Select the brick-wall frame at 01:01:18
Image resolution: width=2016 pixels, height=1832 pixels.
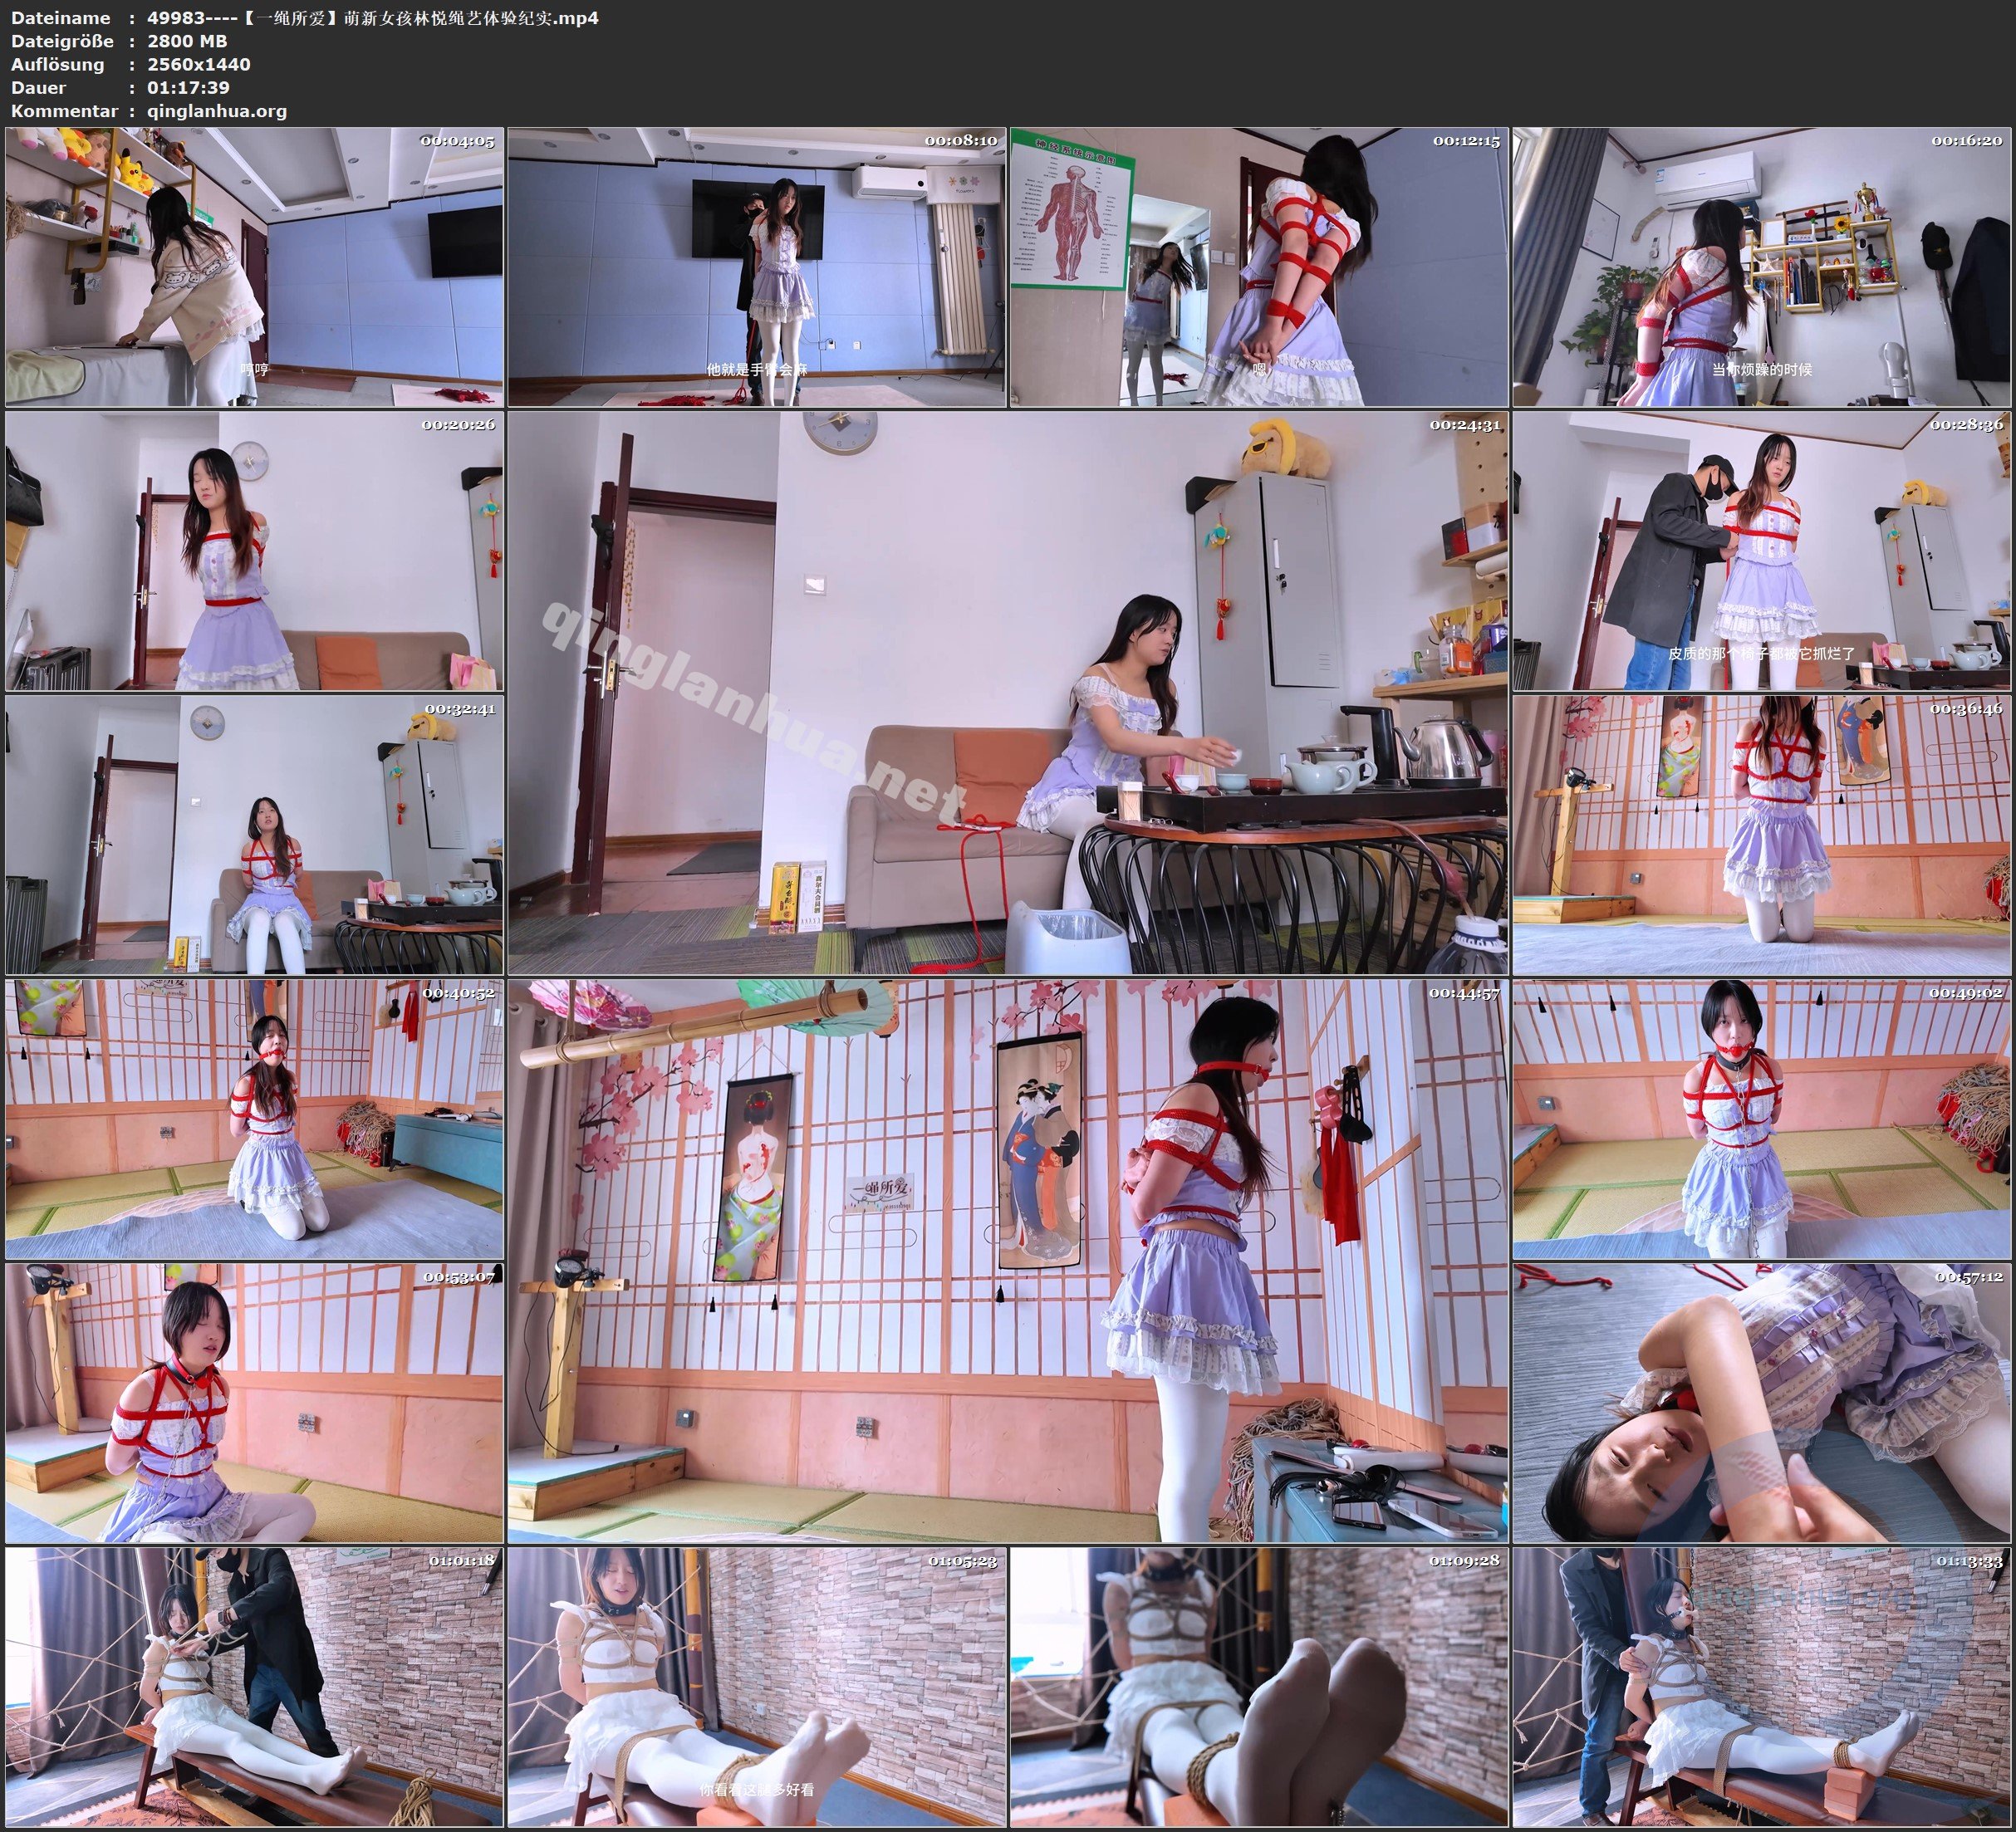[x=254, y=1687]
